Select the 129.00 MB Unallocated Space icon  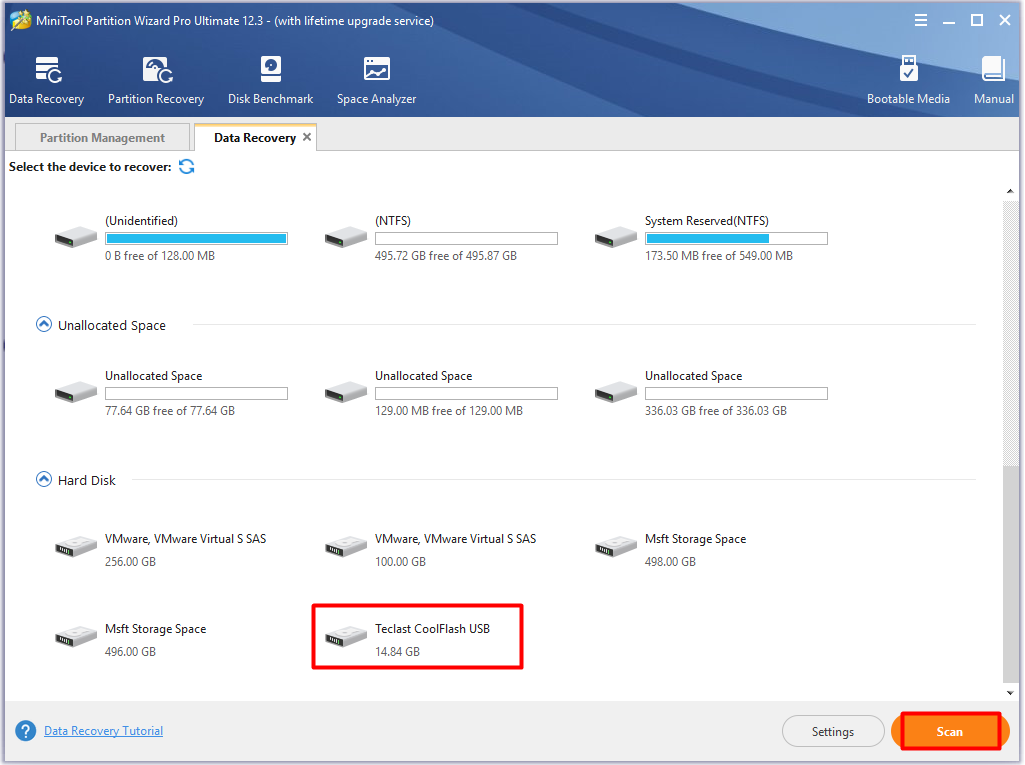[x=346, y=392]
